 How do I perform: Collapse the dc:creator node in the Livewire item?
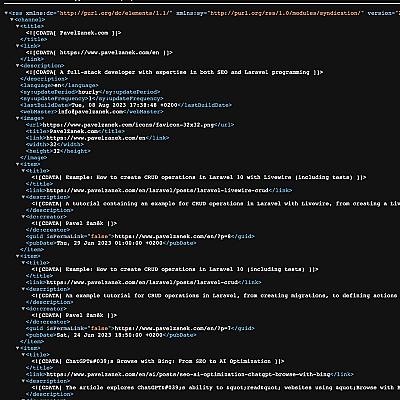pos(23,217)
